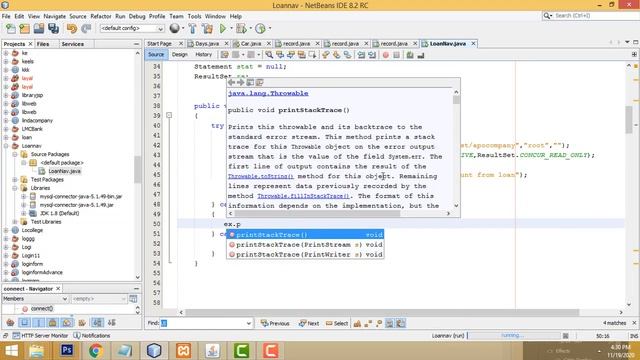Screen dimensions: 640x360
Task: Toggle Show Static Members filter in Navigator
Action: [38, 323]
